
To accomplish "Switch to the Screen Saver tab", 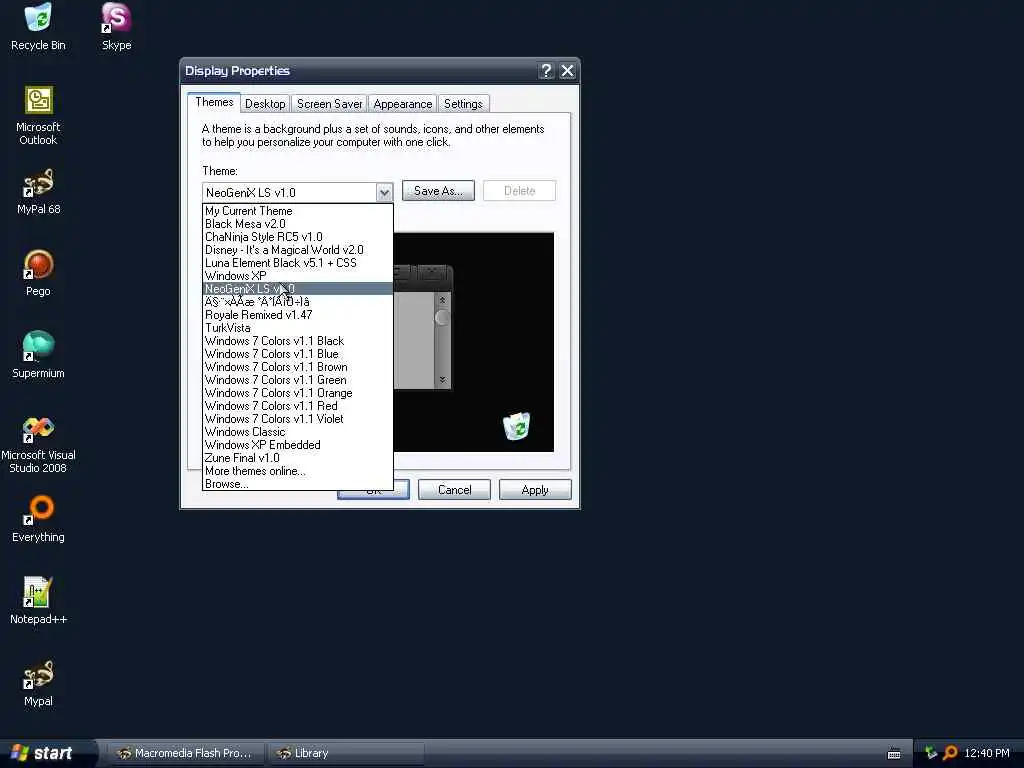I will pos(329,104).
